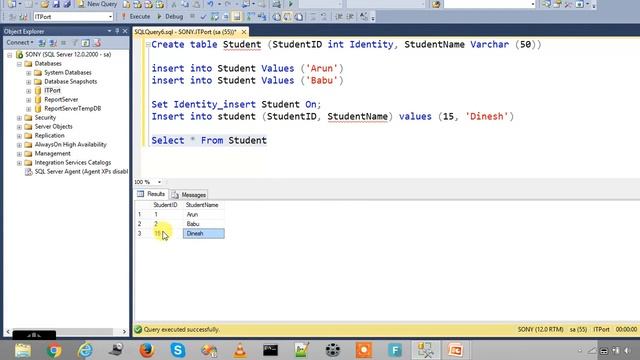640x360 pixels.
Task: Collapse the Databases folder node
Action: click(19, 64)
